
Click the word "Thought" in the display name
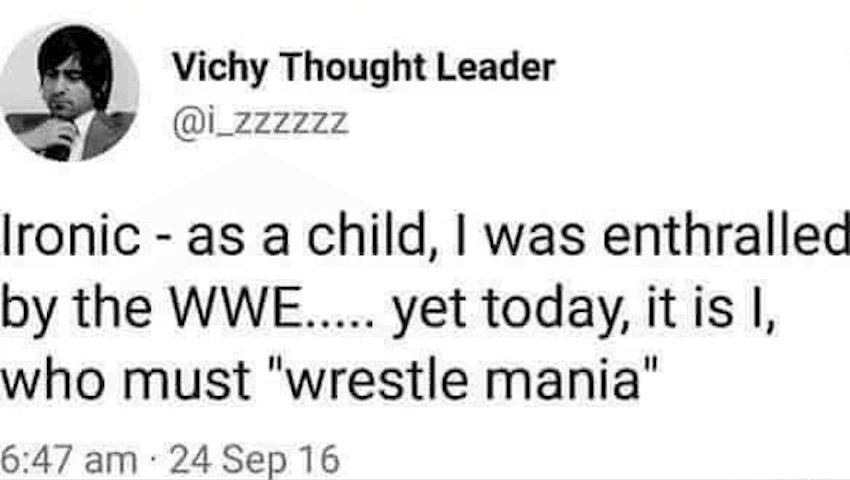[350, 68]
